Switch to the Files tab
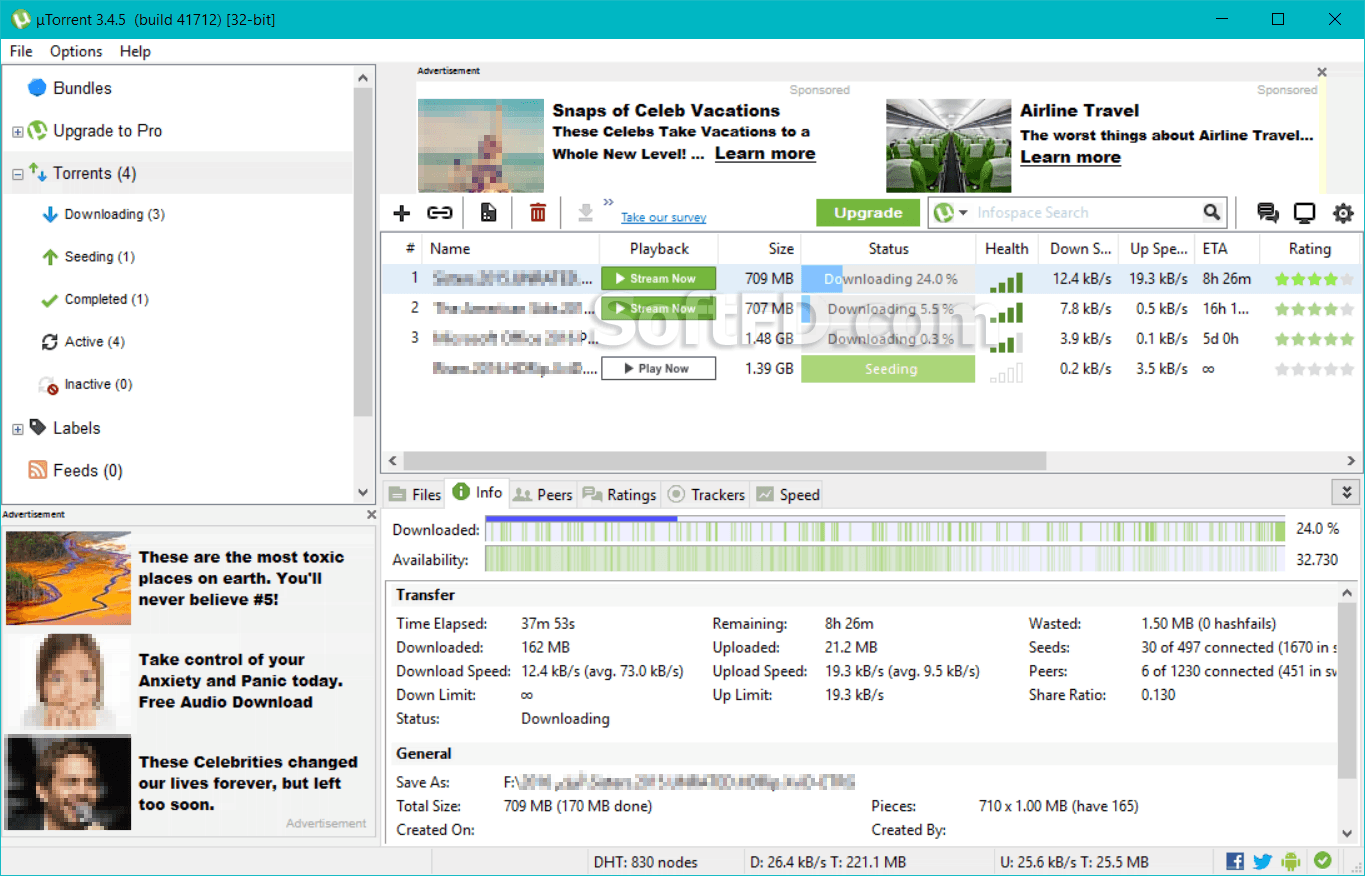Screen dimensions: 1365x876 click(x=414, y=494)
